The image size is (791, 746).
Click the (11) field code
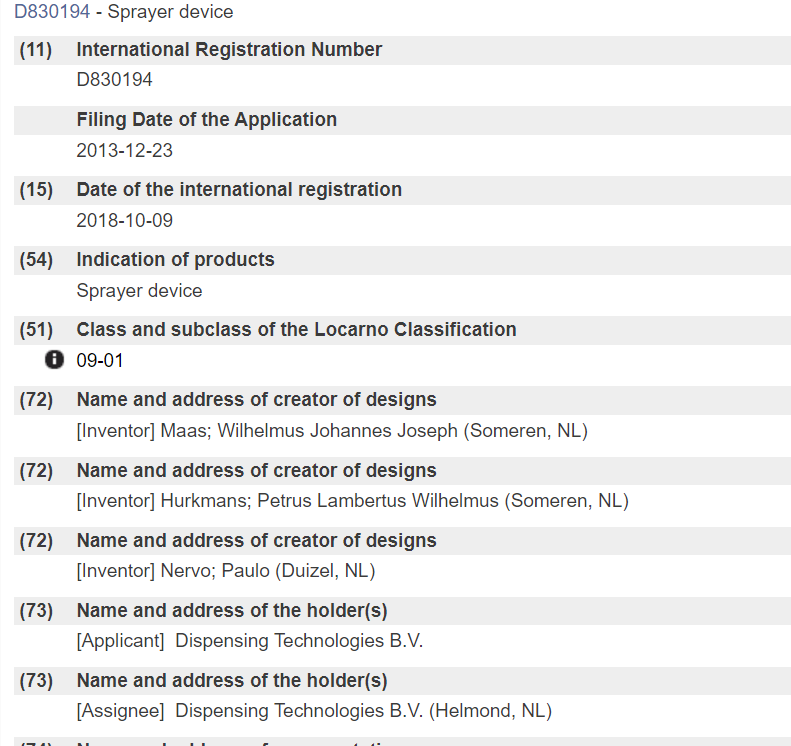[36, 50]
